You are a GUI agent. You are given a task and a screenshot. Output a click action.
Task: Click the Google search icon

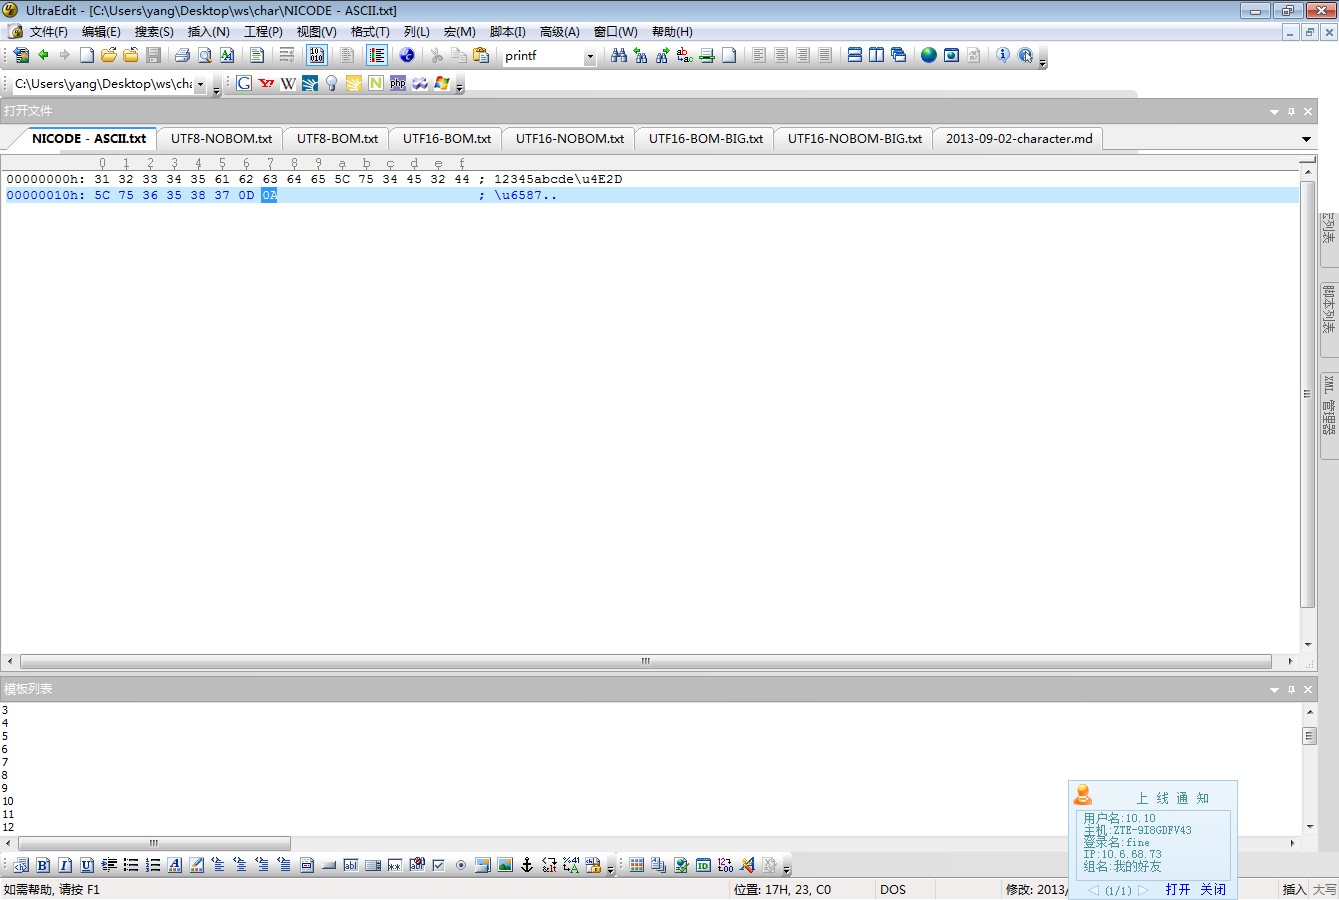click(x=244, y=83)
